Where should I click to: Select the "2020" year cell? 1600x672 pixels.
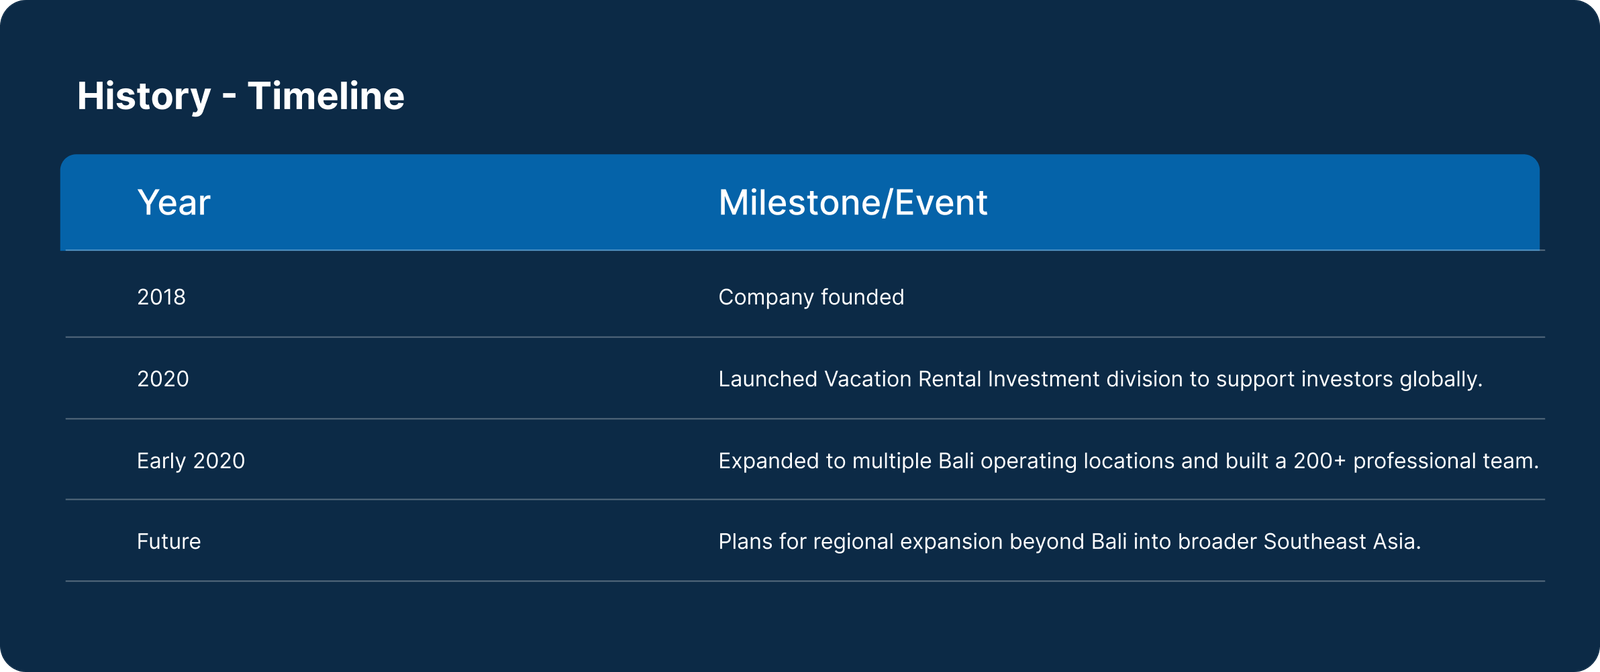point(163,379)
